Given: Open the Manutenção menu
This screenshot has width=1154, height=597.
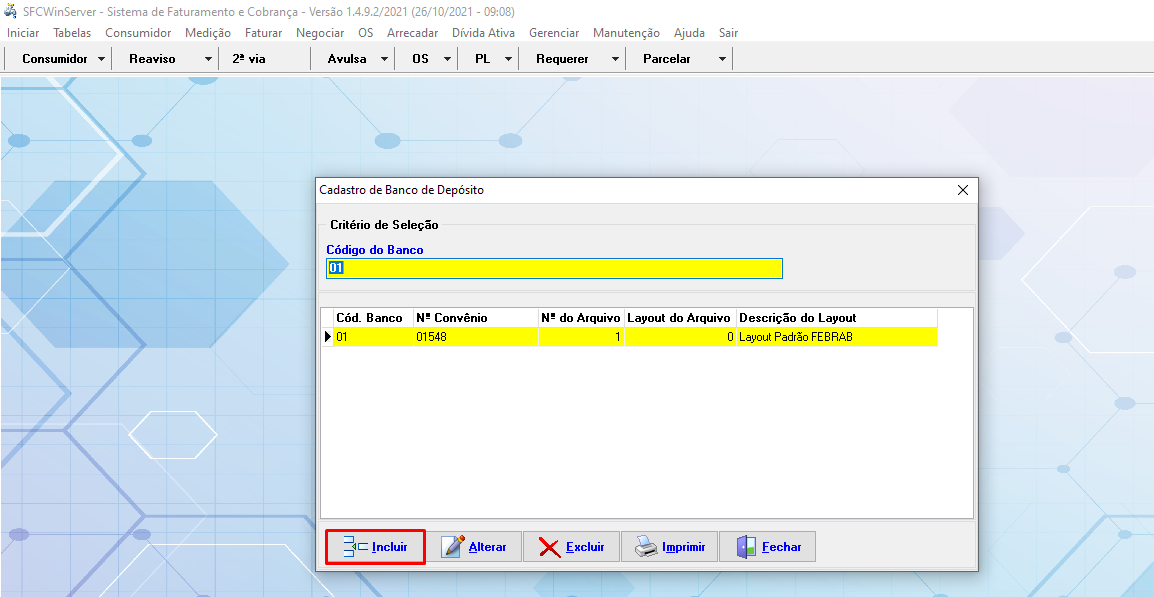Looking at the screenshot, I should coord(626,33).
